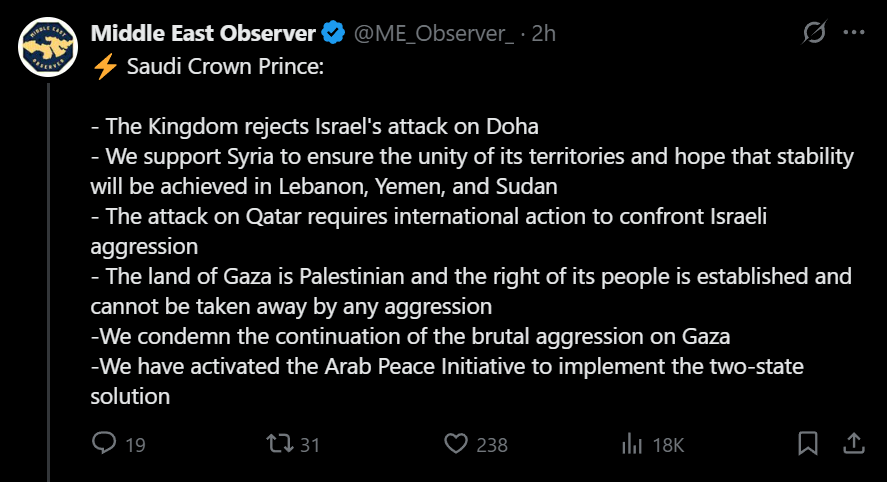Click the lightning bolt emoji
The image size is (887, 482).
tap(104, 69)
